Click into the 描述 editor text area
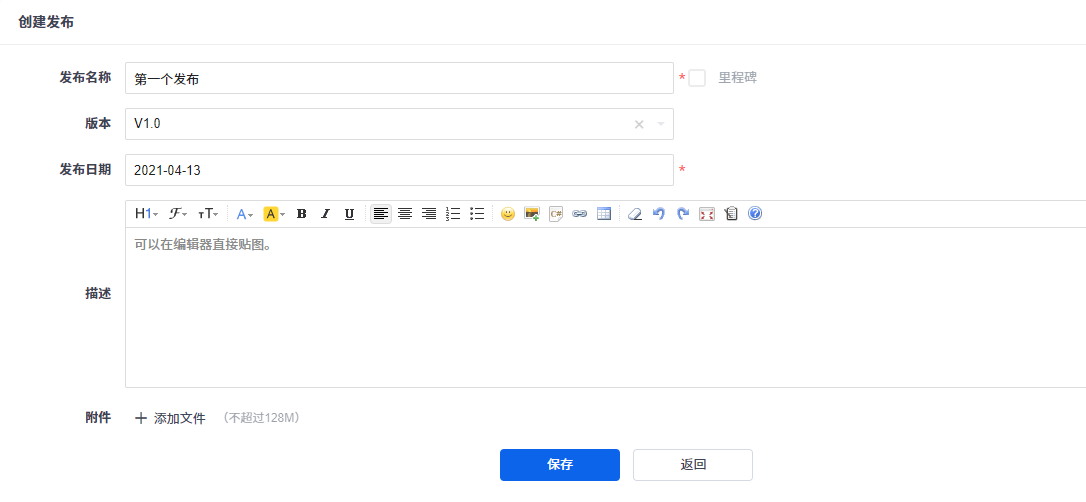This screenshot has width=1086, height=502. point(605,307)
